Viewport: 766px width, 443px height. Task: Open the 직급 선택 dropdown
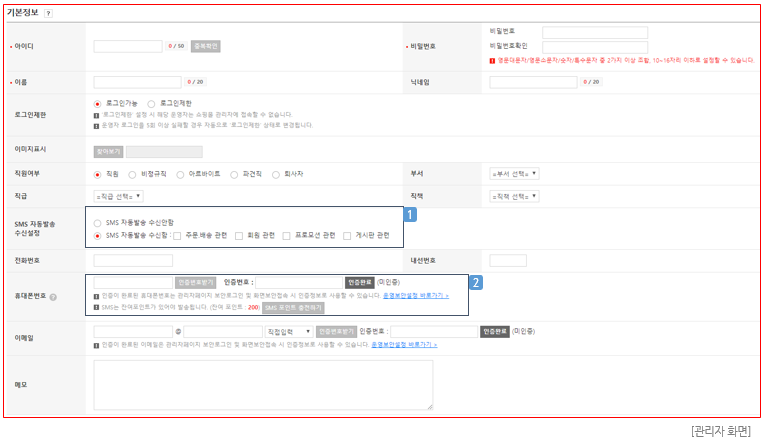(x=118, y=196)
